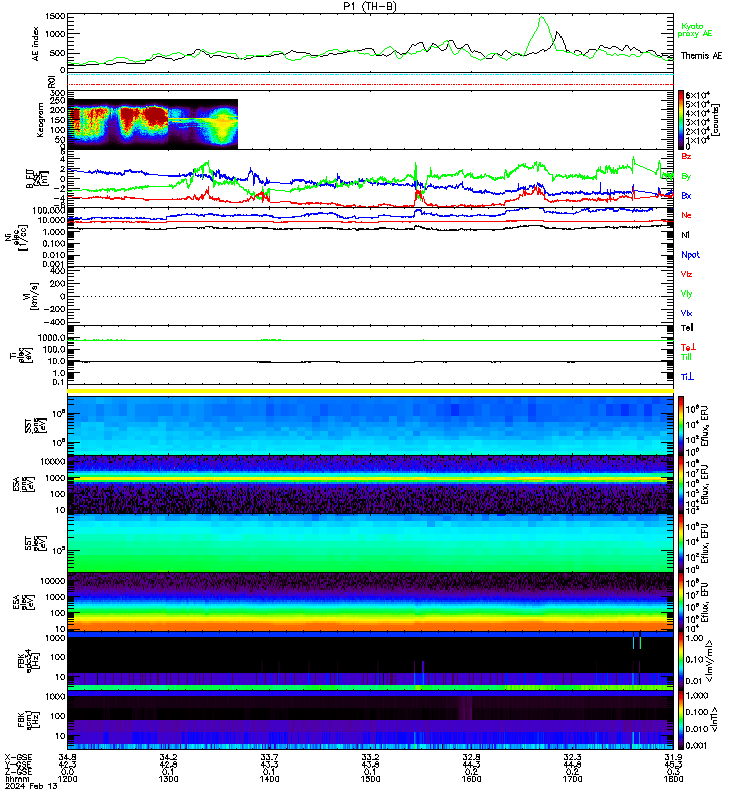Click the green "Viy" legend label
This screenshot has height=800, width=750.
pos(686,294)
